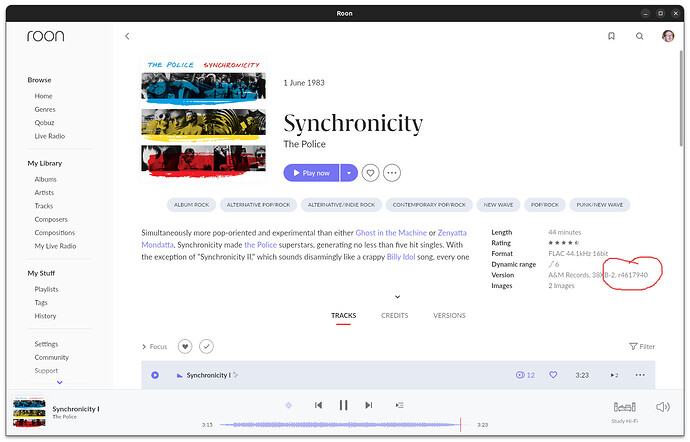
Task: Open Playlists under My Stuff
Action: (46, 290)
